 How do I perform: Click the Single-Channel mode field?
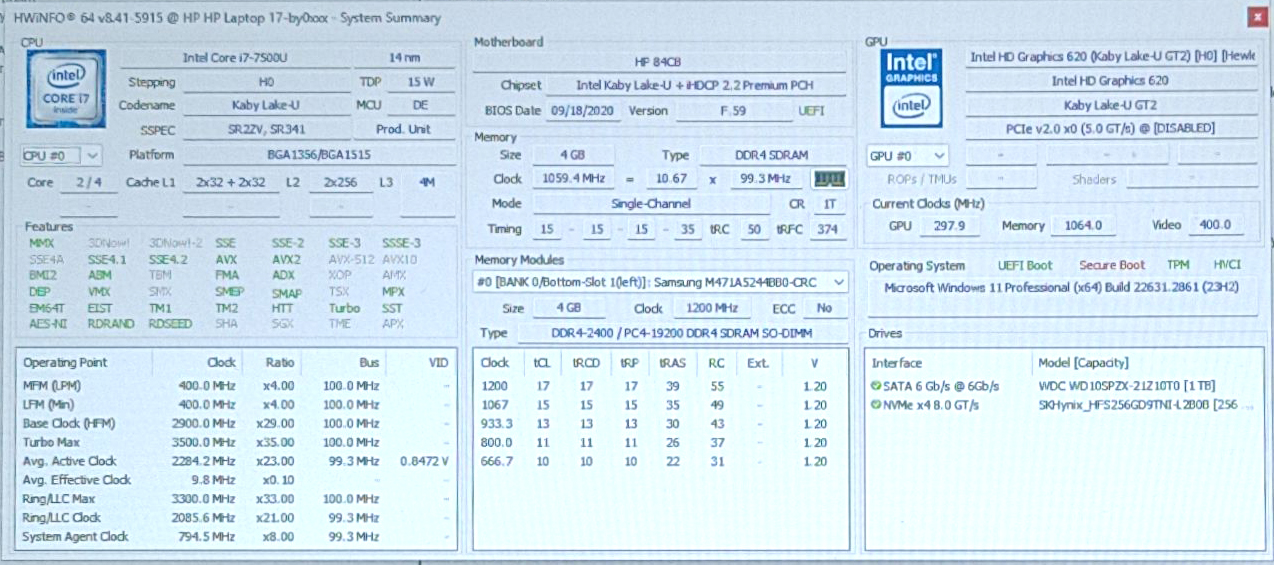coord(650,204)
